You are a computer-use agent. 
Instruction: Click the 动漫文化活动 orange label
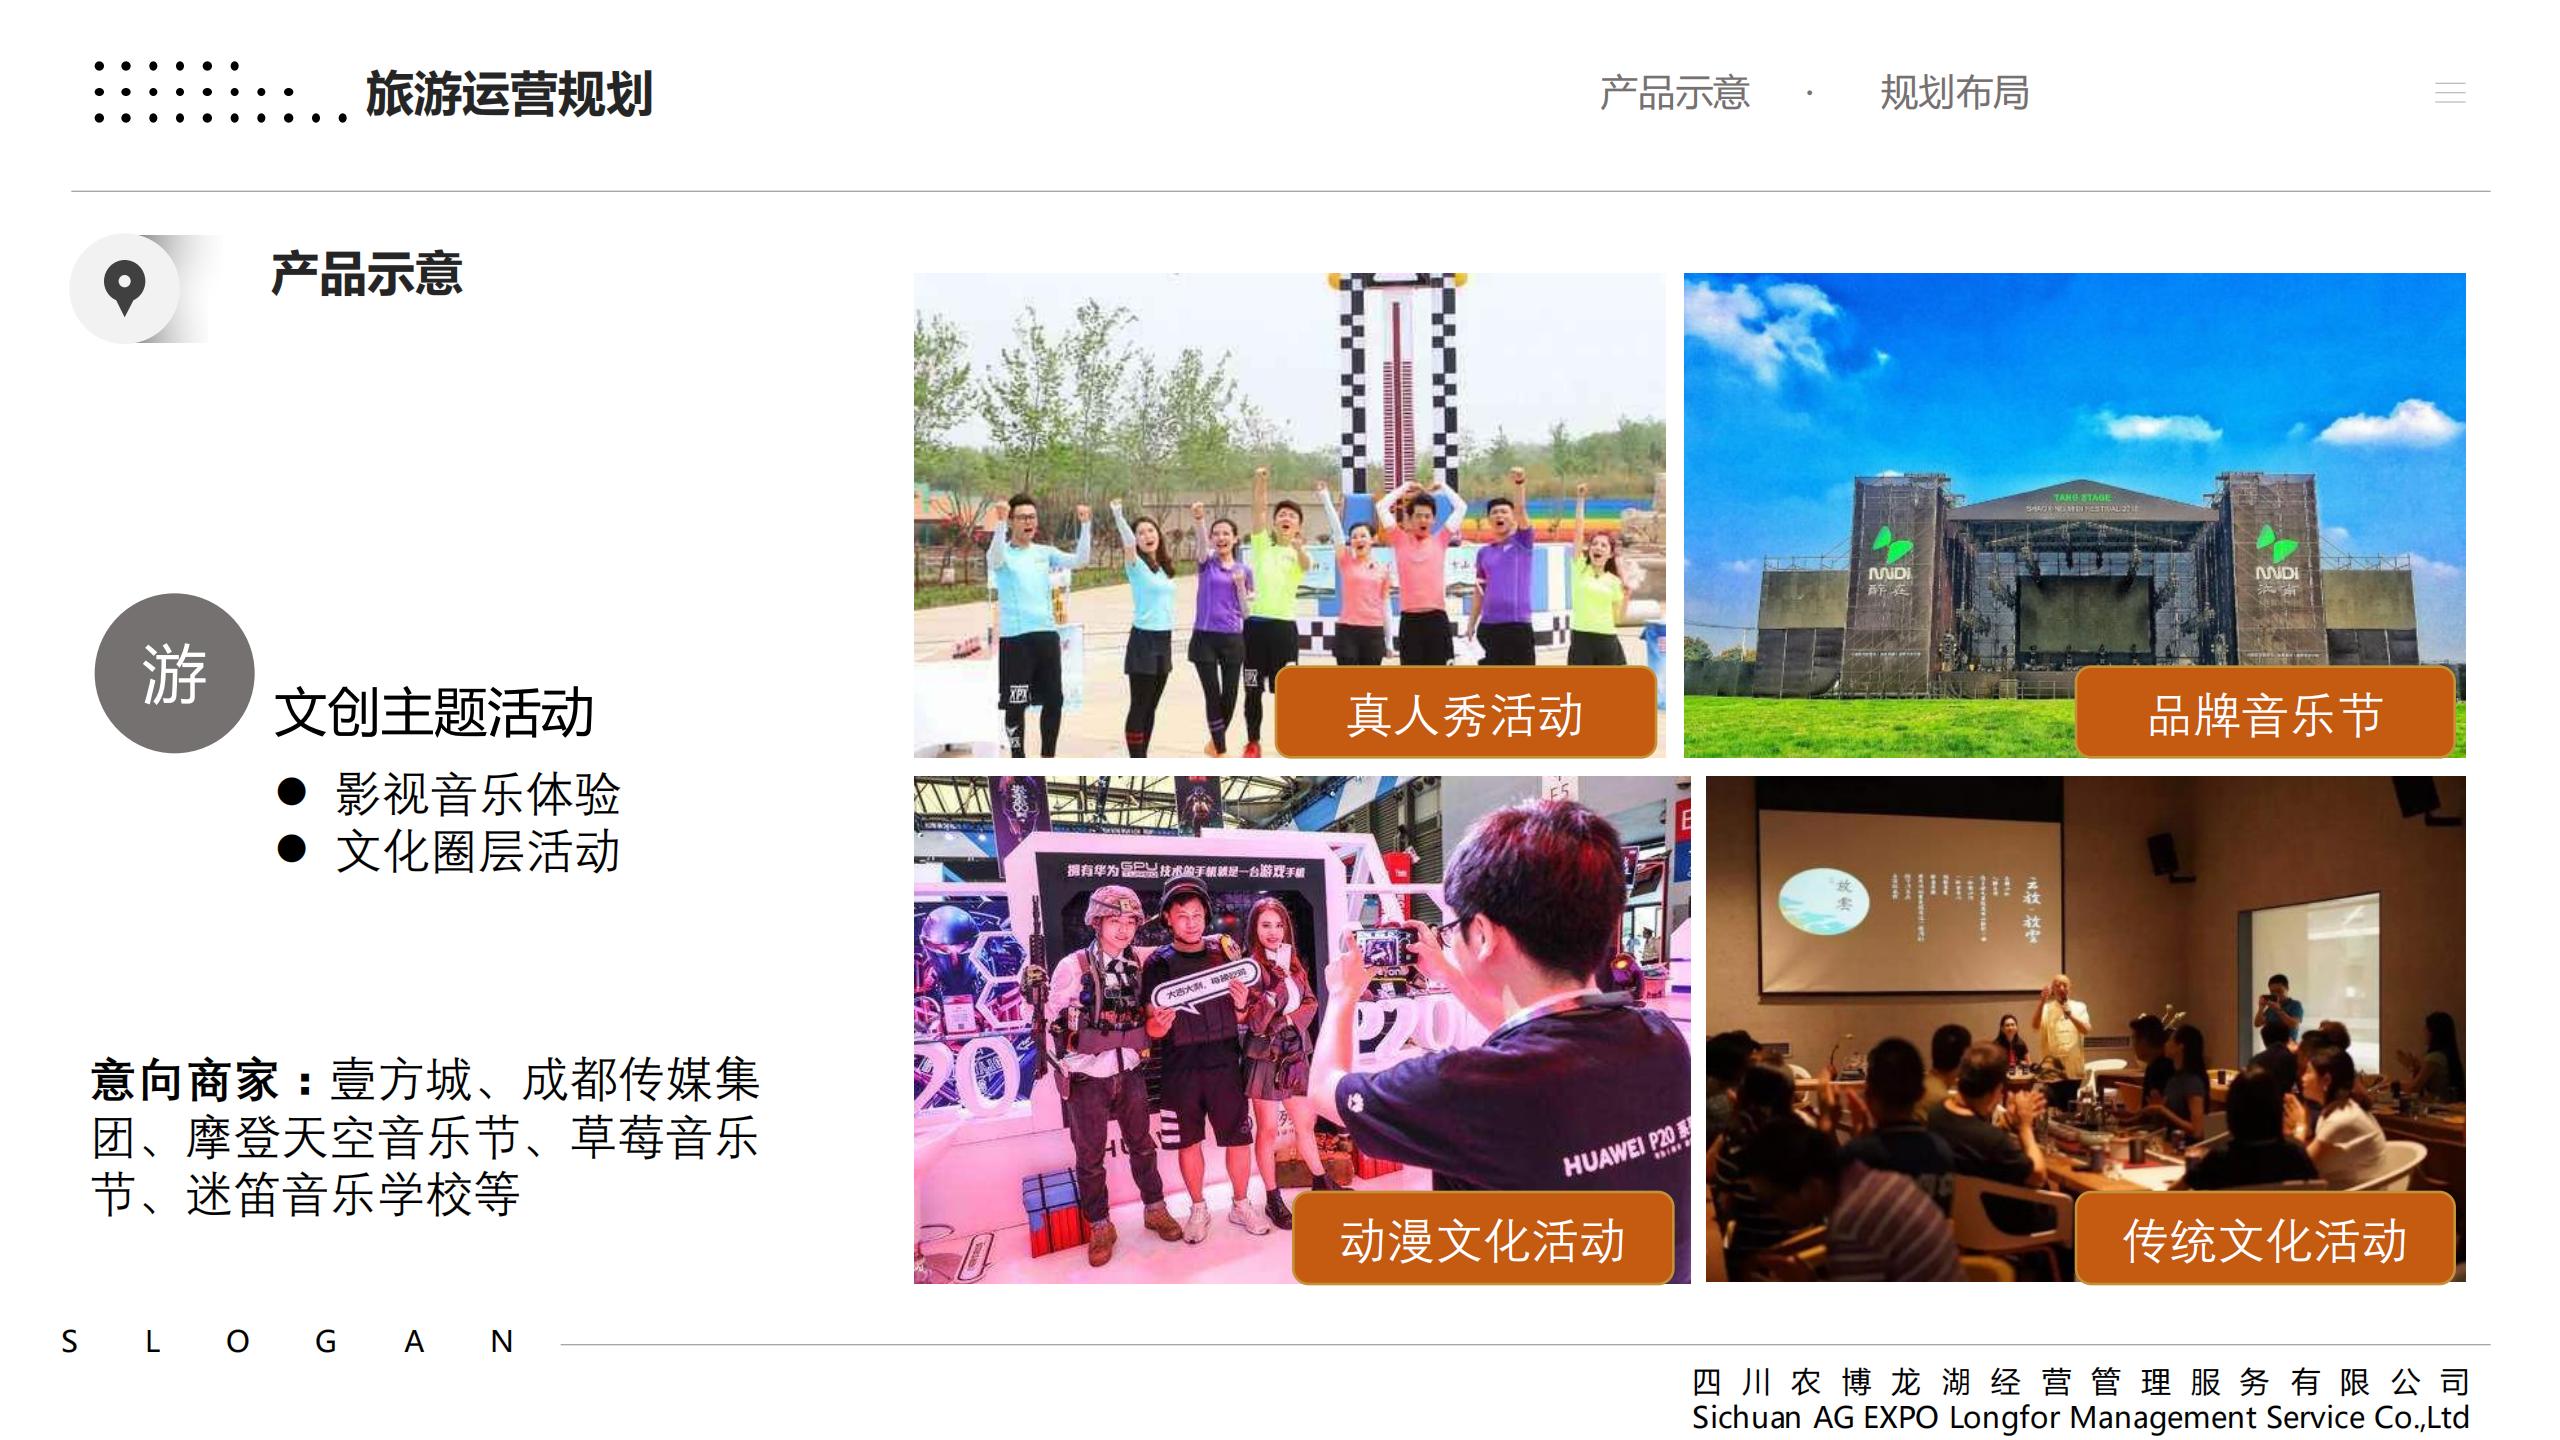click(1483, 1239)
